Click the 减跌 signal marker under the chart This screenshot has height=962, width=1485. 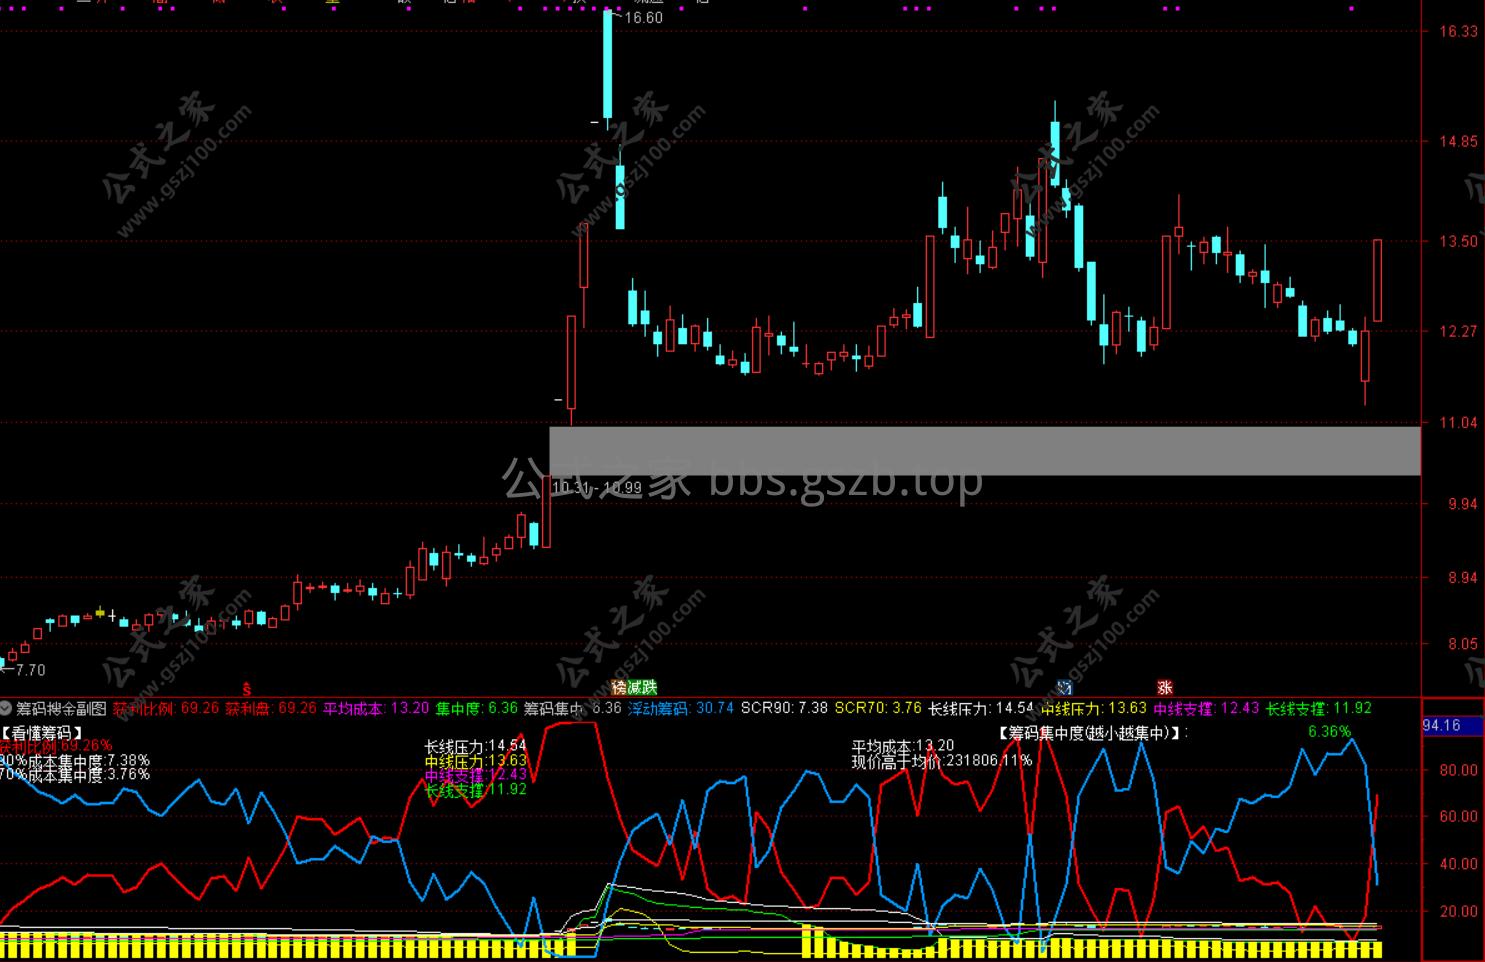[x=642, y=688]
